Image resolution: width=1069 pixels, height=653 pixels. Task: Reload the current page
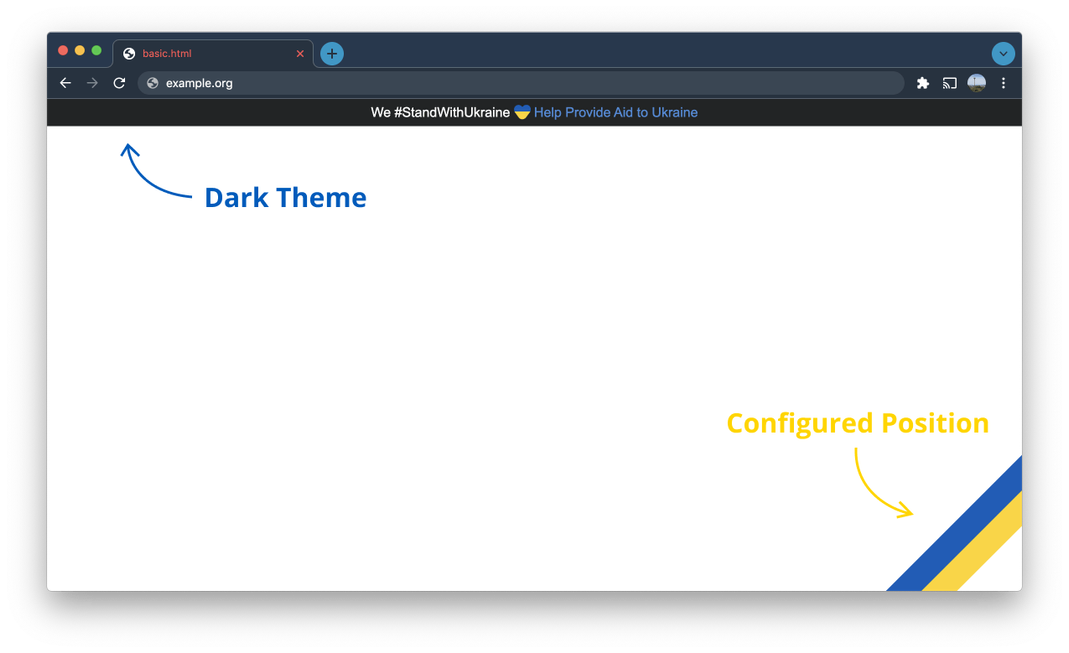click(119, 83)
